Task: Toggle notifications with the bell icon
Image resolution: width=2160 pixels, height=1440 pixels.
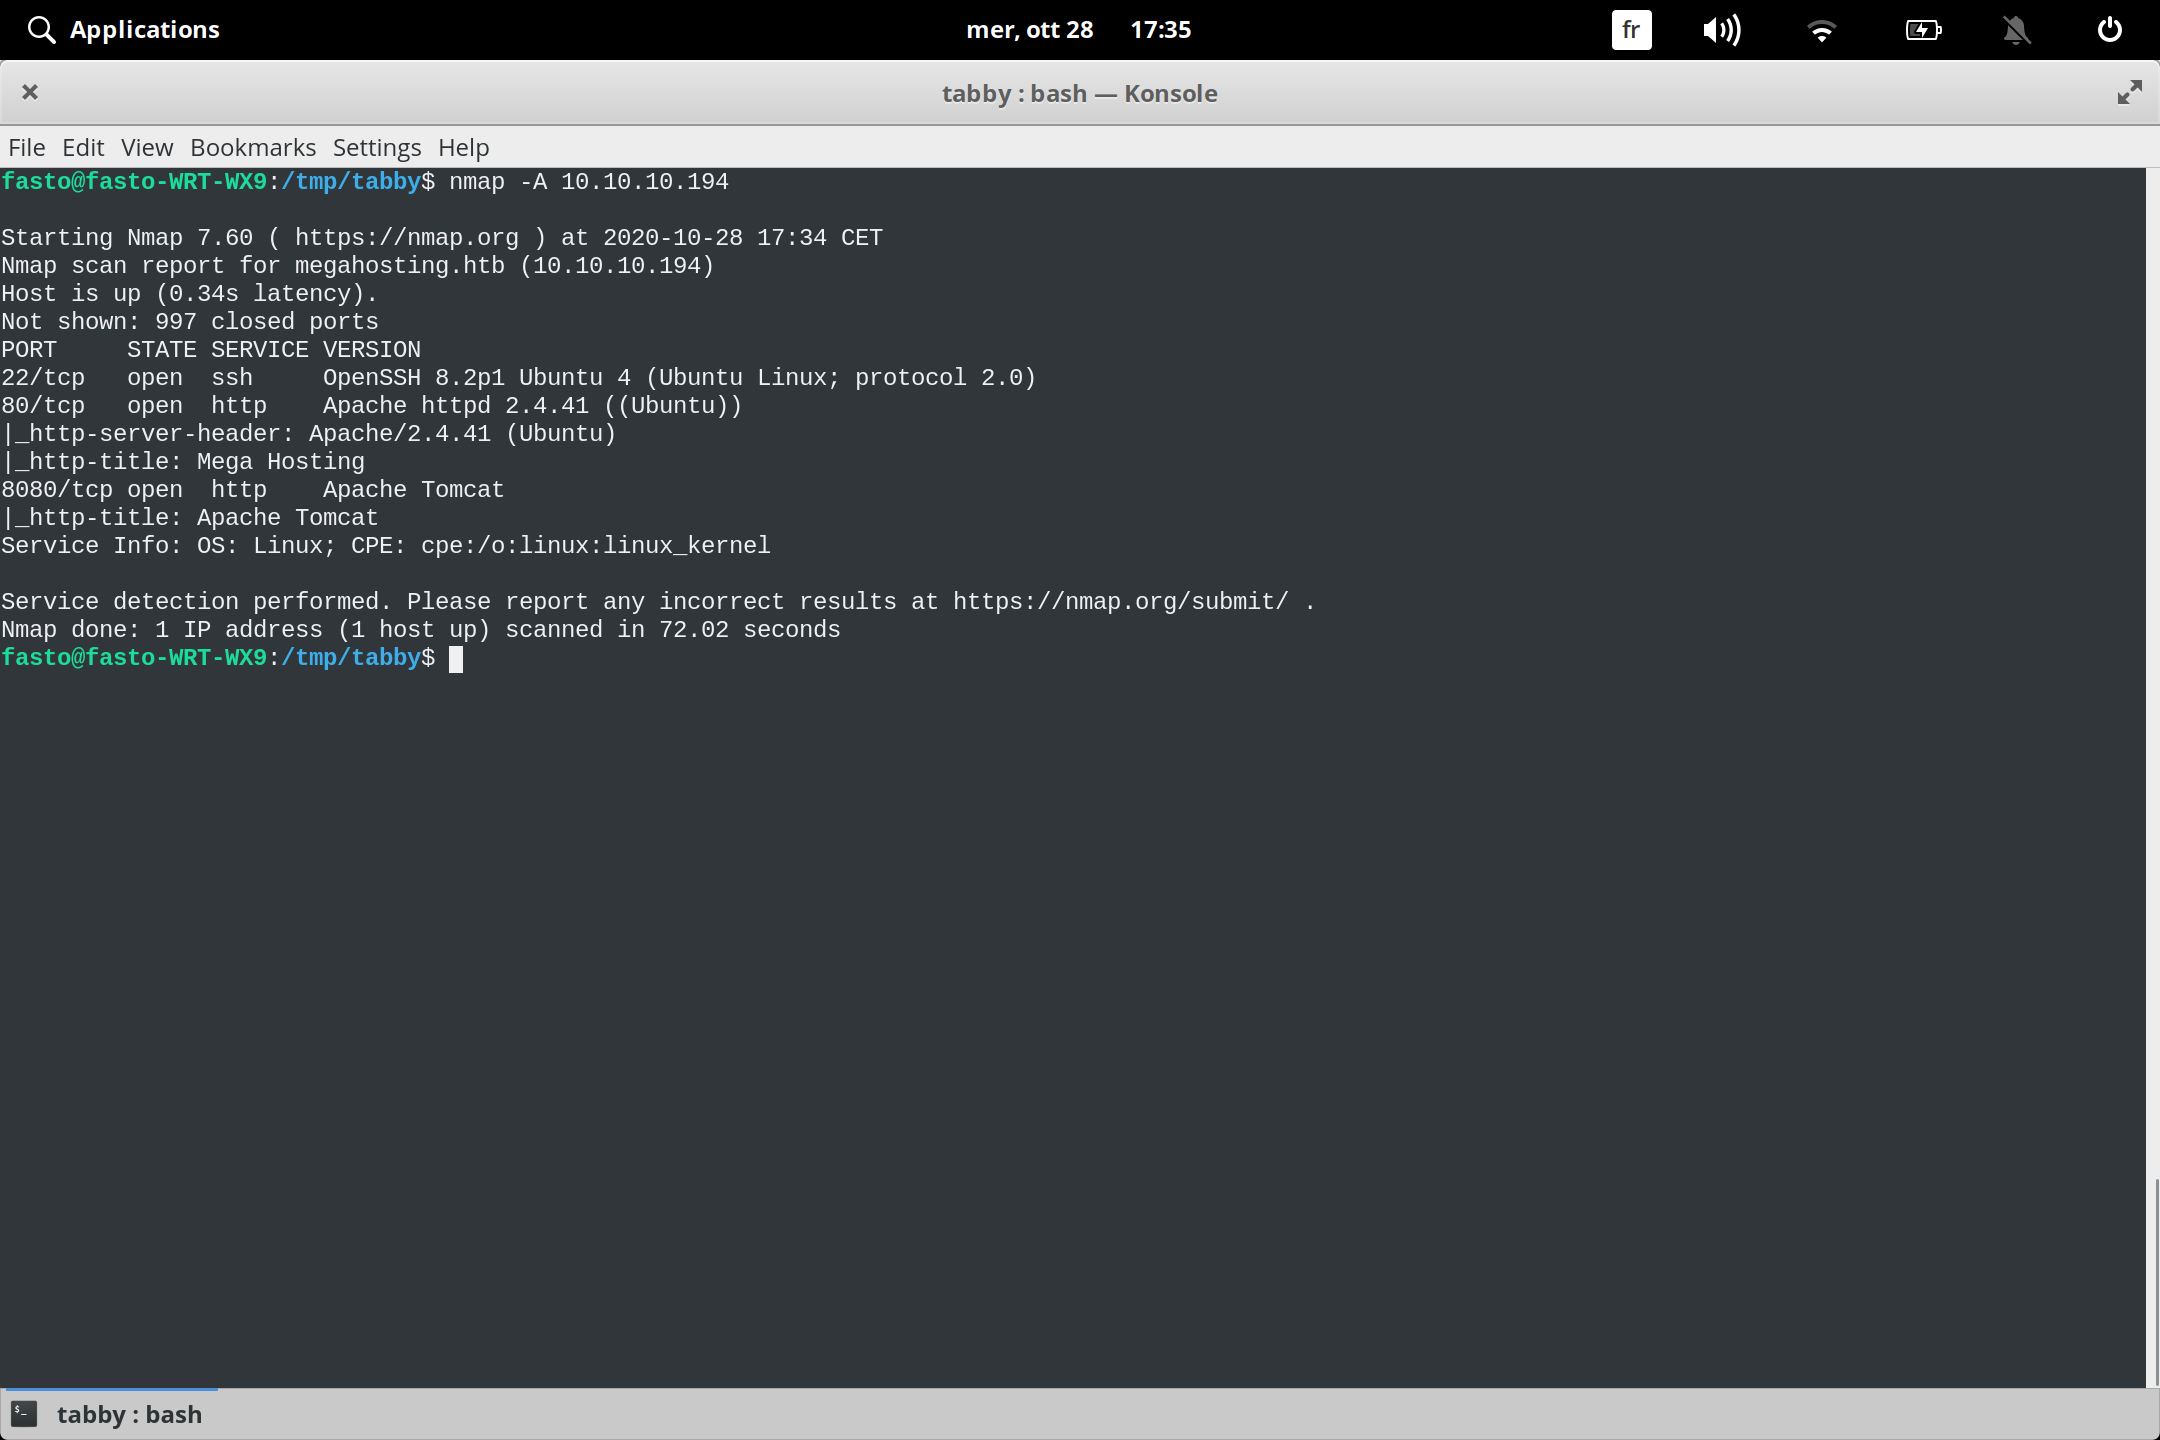Action: coord(2016,29)
